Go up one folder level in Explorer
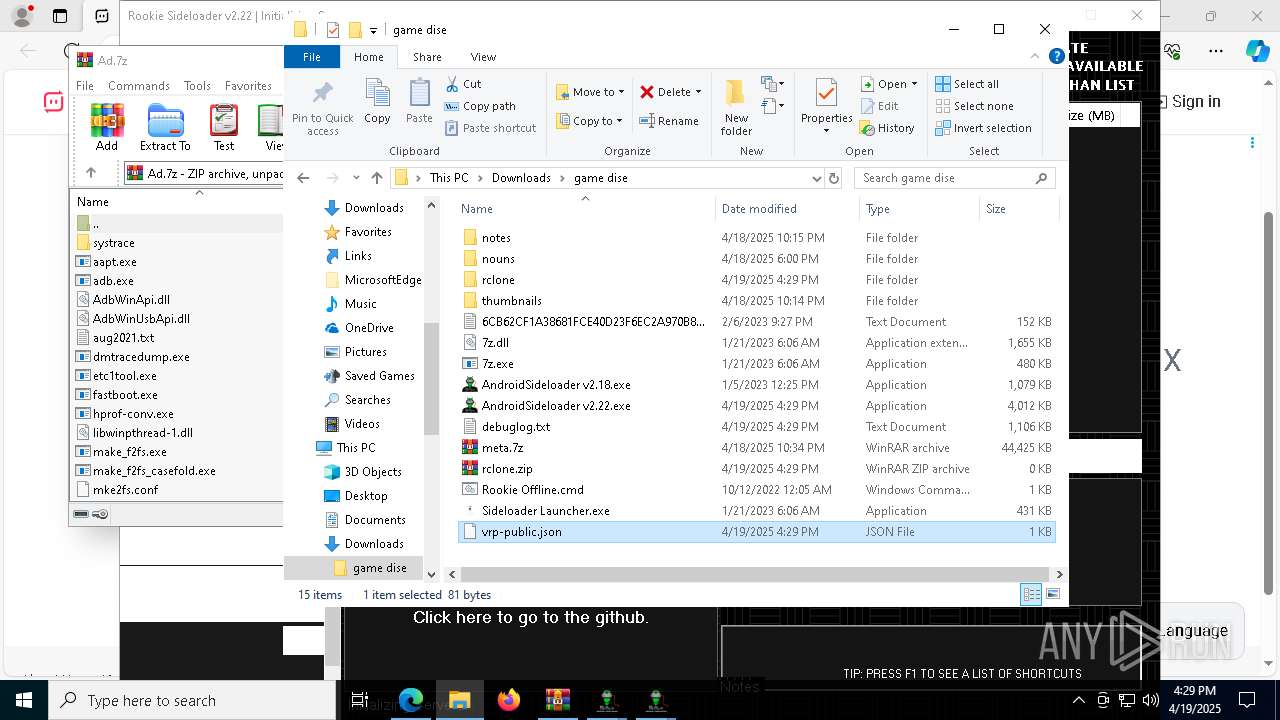The image size is (1280, 720). pos(376,178)
